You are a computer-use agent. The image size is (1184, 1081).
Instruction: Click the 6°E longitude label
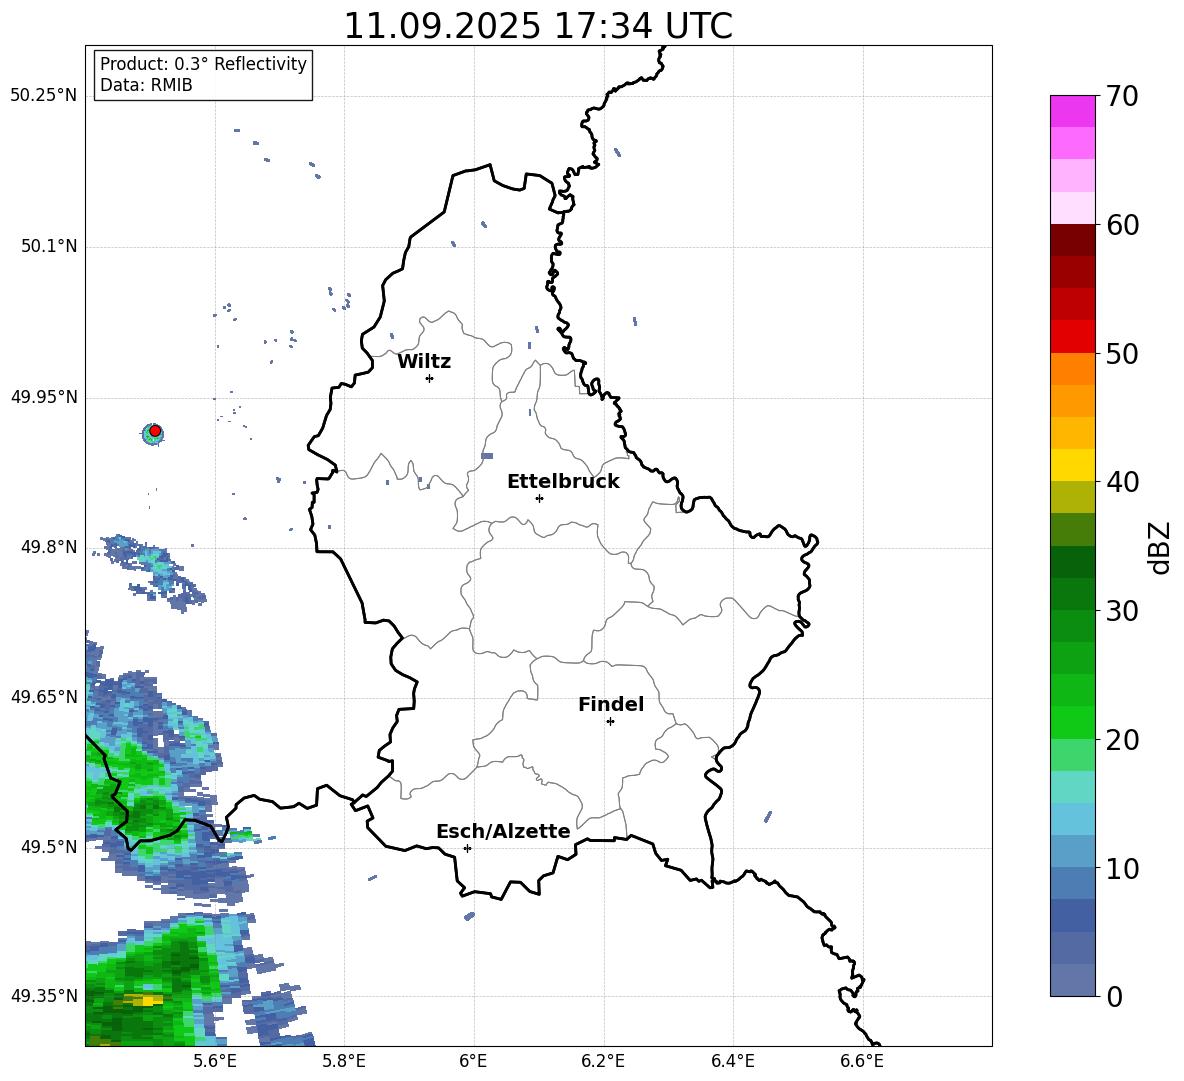(473, 1061)
